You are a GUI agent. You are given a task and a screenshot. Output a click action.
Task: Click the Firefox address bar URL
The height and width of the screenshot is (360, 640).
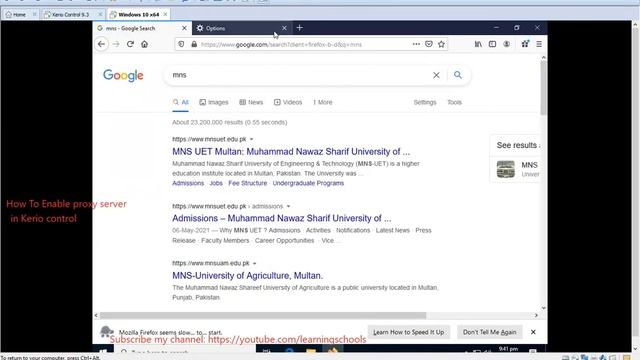(x=282, y=44)
